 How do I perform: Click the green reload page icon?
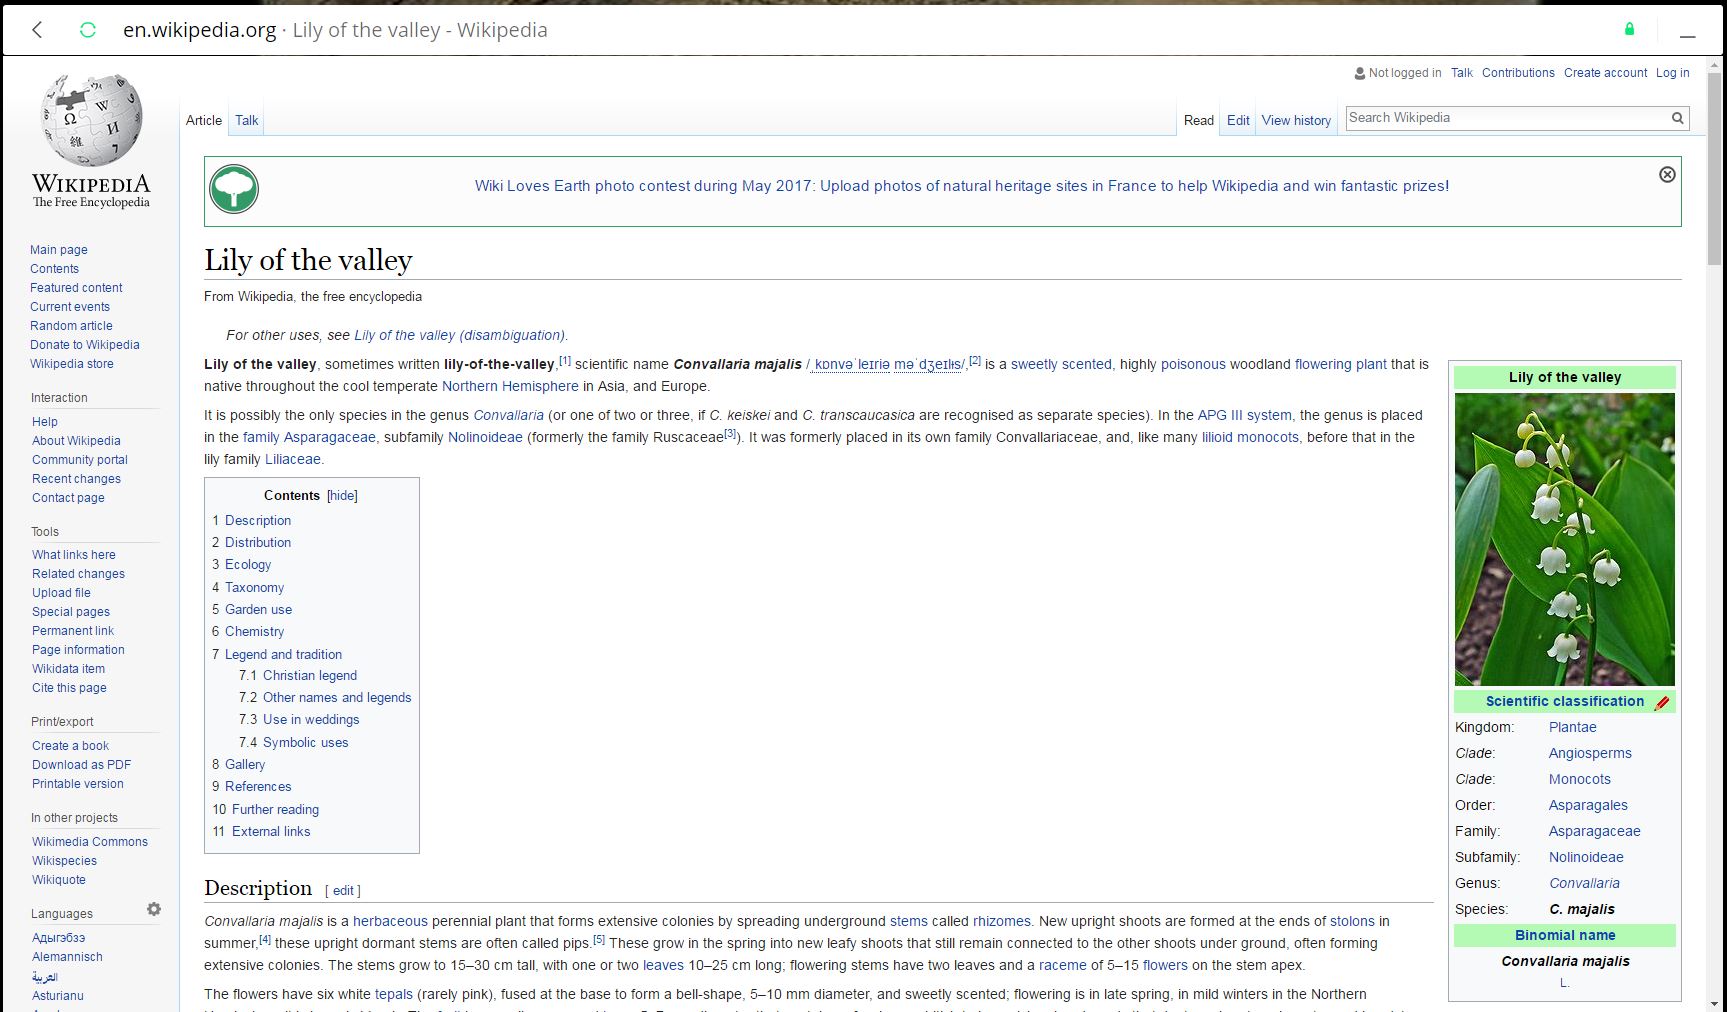pos(88,30)
